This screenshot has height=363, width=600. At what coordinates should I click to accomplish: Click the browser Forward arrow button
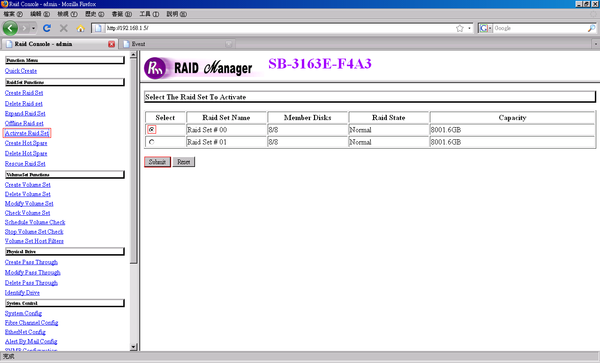click(x=24, y=28)
